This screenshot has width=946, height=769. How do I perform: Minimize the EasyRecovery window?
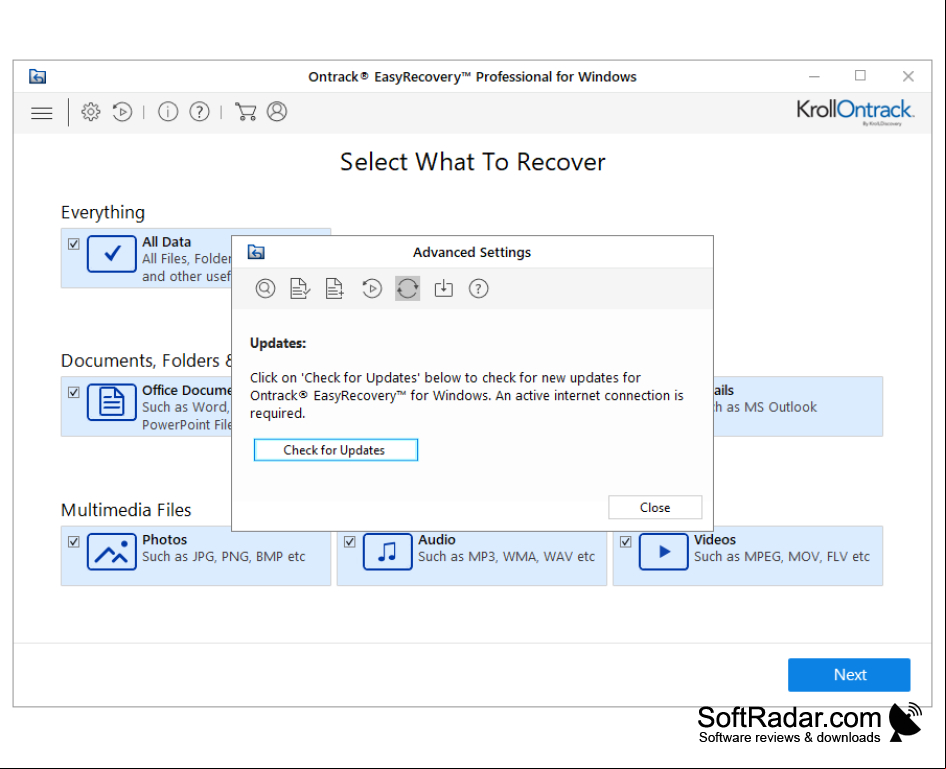tap(814, 77)
